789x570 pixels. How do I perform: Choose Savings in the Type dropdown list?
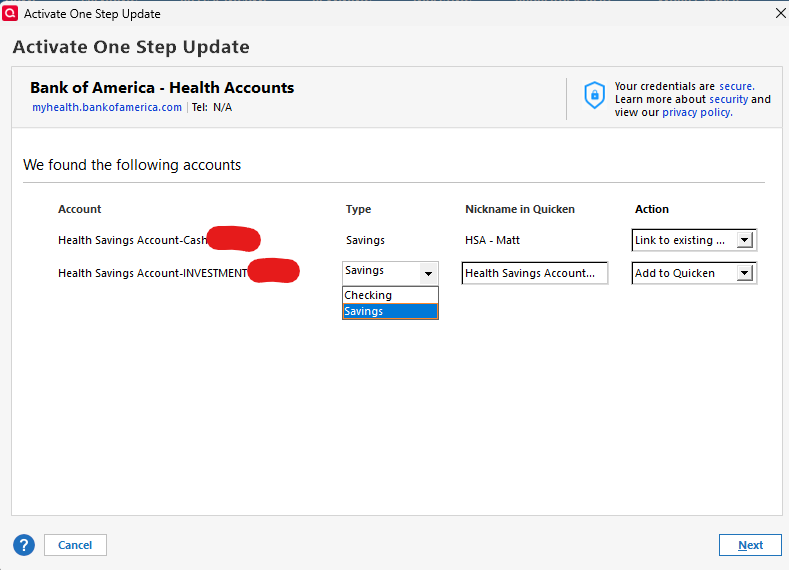coord(390,311)
